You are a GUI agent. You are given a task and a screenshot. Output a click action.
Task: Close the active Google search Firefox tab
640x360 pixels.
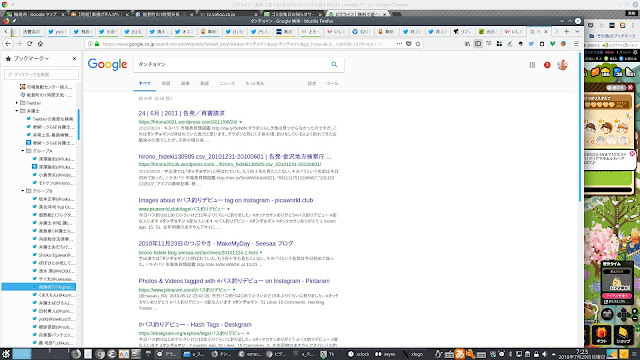tap(546, 31)
